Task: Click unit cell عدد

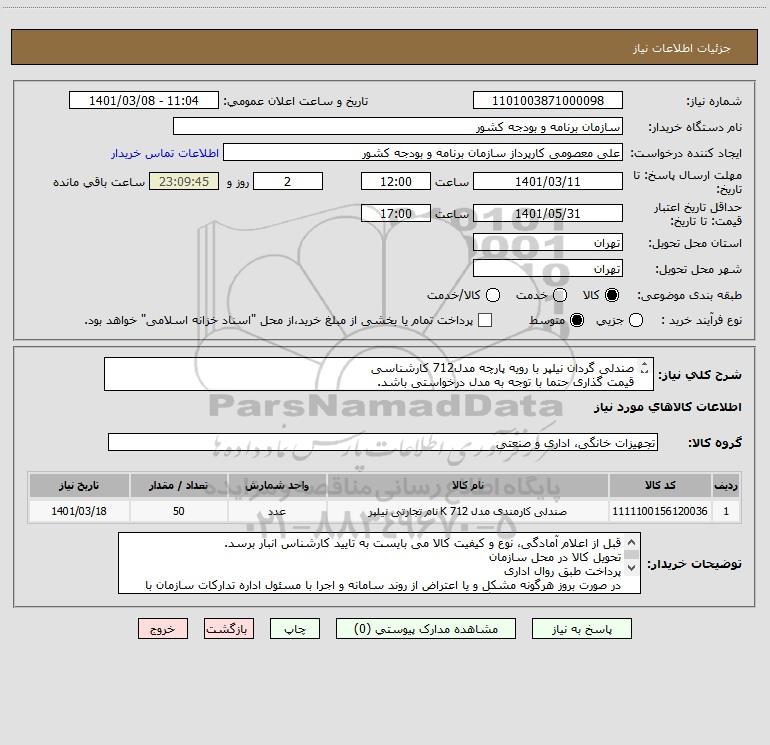Action: 277,511
